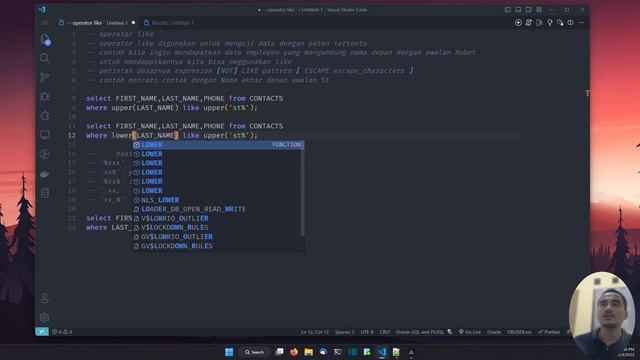Choose the GV$LOCKDOWN_RULES suggestion
Viewport: 640px width, 360px height.
coord(218,246)
